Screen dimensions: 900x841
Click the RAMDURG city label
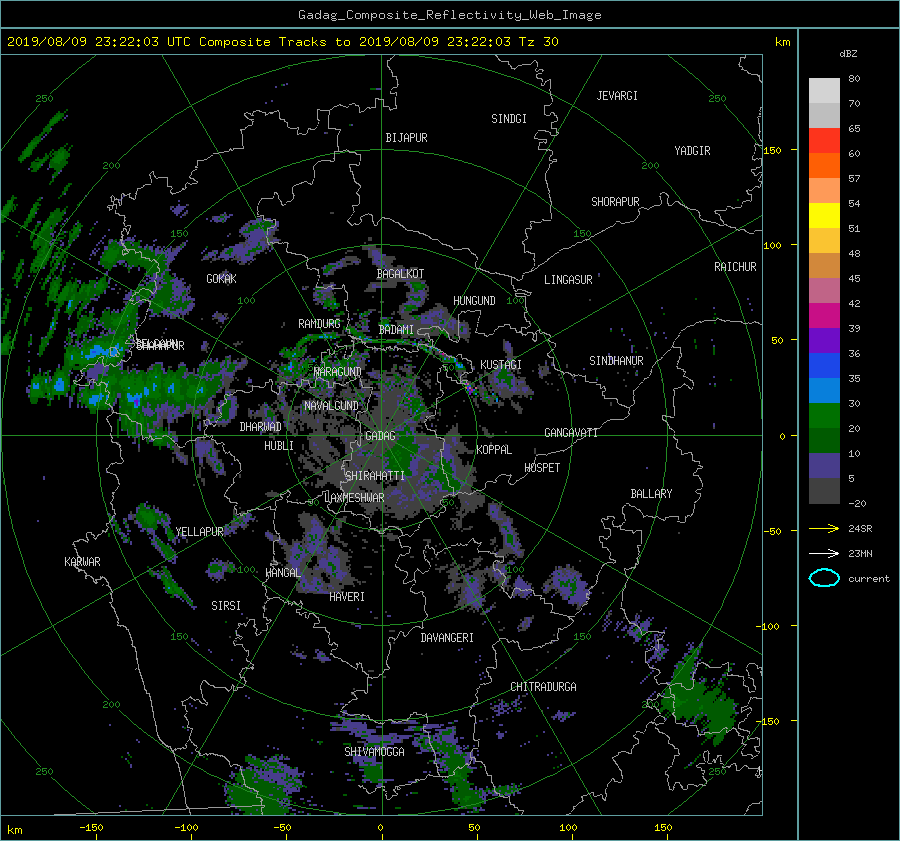(319, 324)
